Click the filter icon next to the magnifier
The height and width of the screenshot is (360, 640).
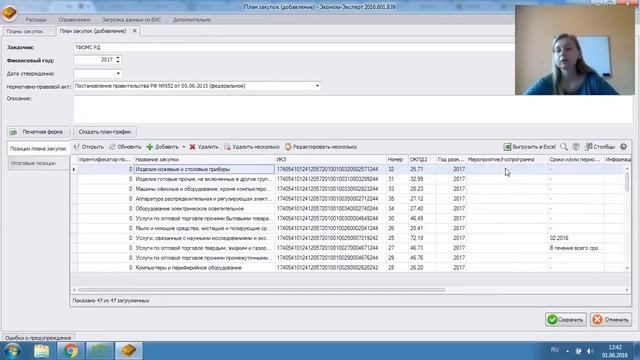tap(576, 147)
